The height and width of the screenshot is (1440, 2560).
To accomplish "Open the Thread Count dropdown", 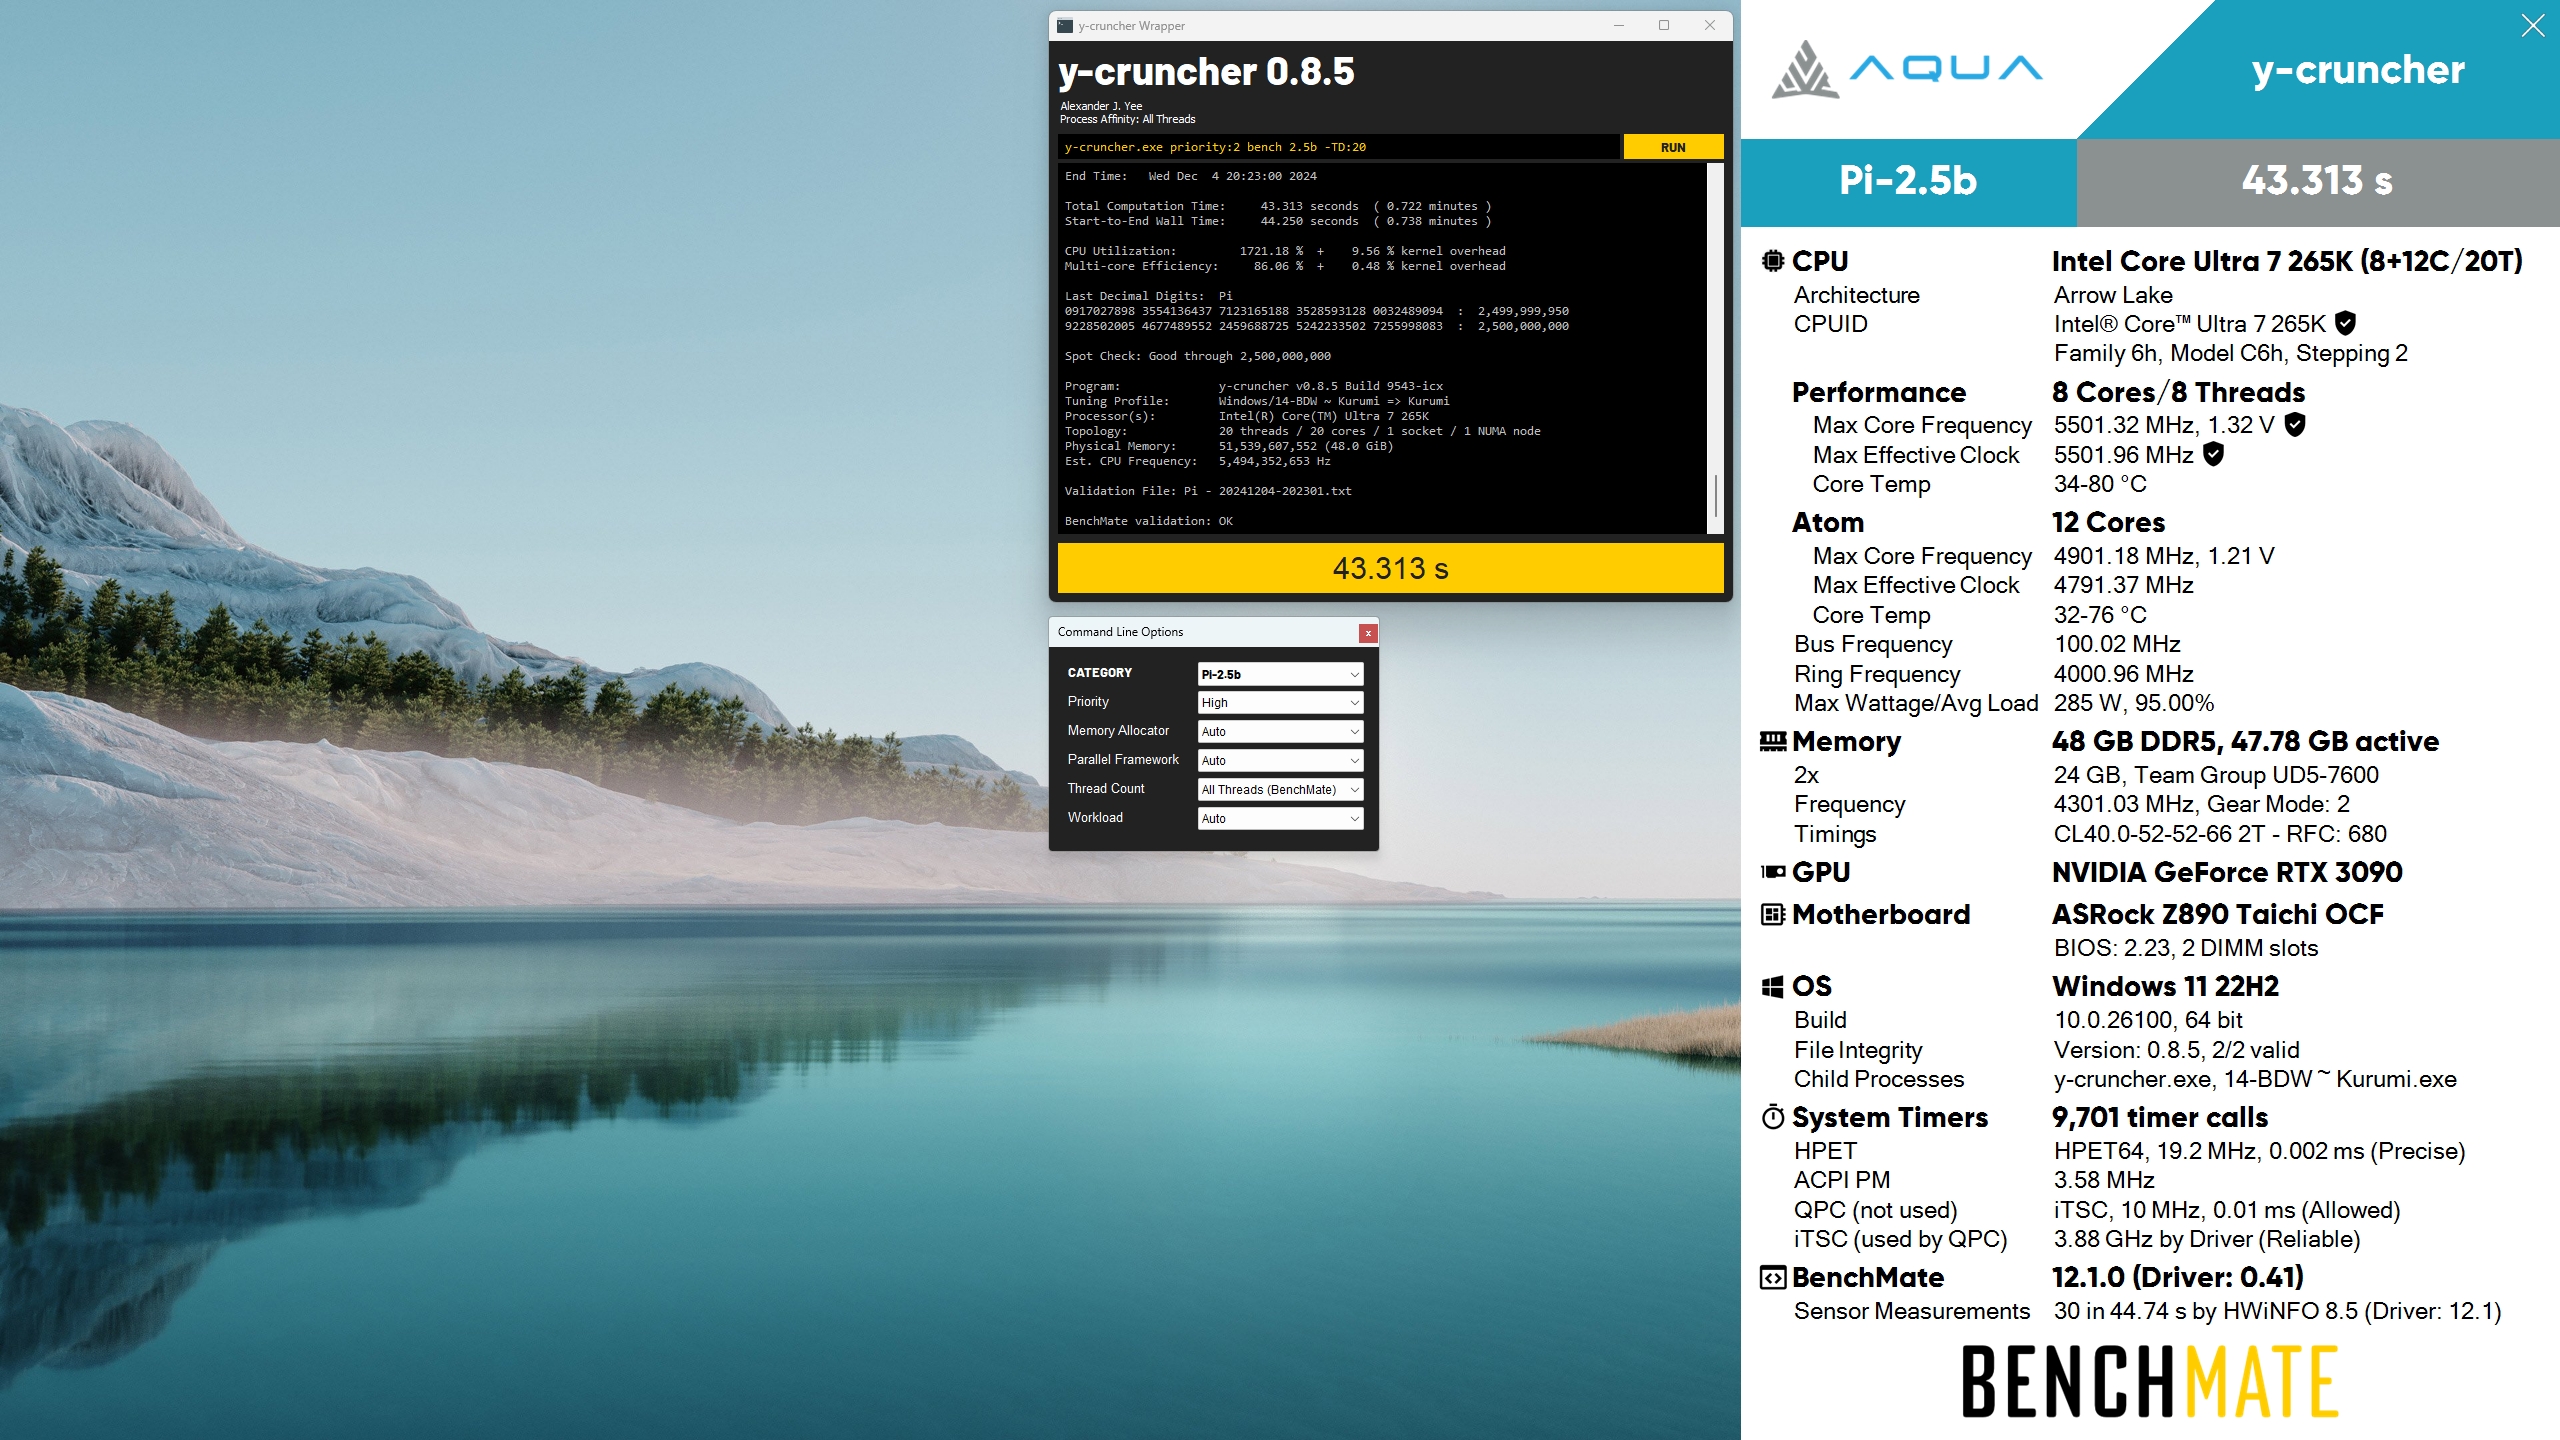I will pos(1280,790).
